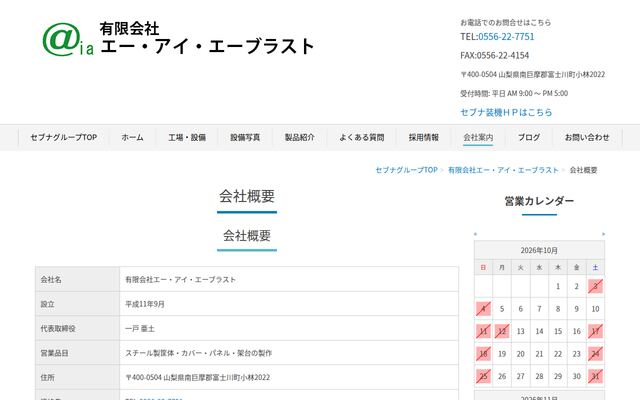Select October 12 crossed-out date
The height and width of the screenshot is (400, 640).
(x=502, y=331)
